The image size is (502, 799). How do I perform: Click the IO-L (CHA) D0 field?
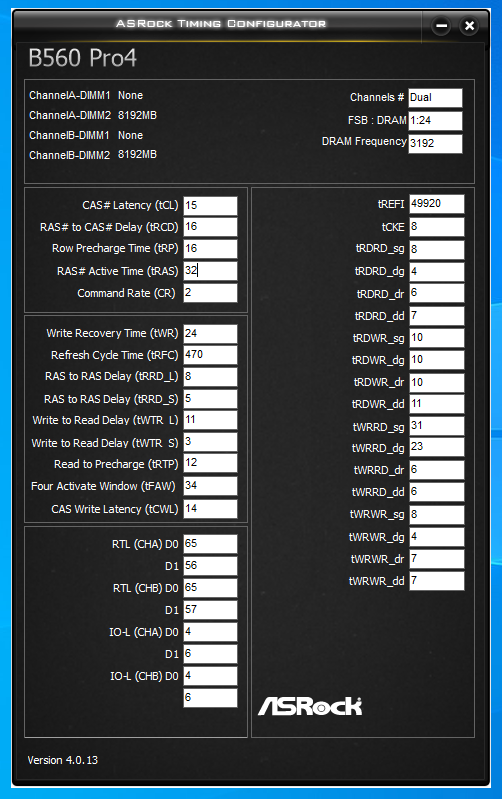(x=210, y=632)
